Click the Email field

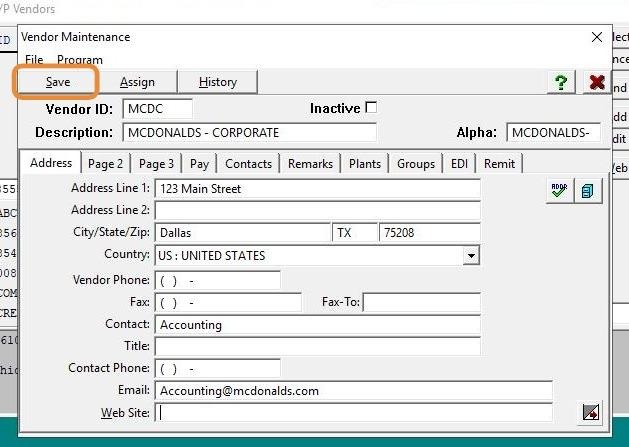354,390
